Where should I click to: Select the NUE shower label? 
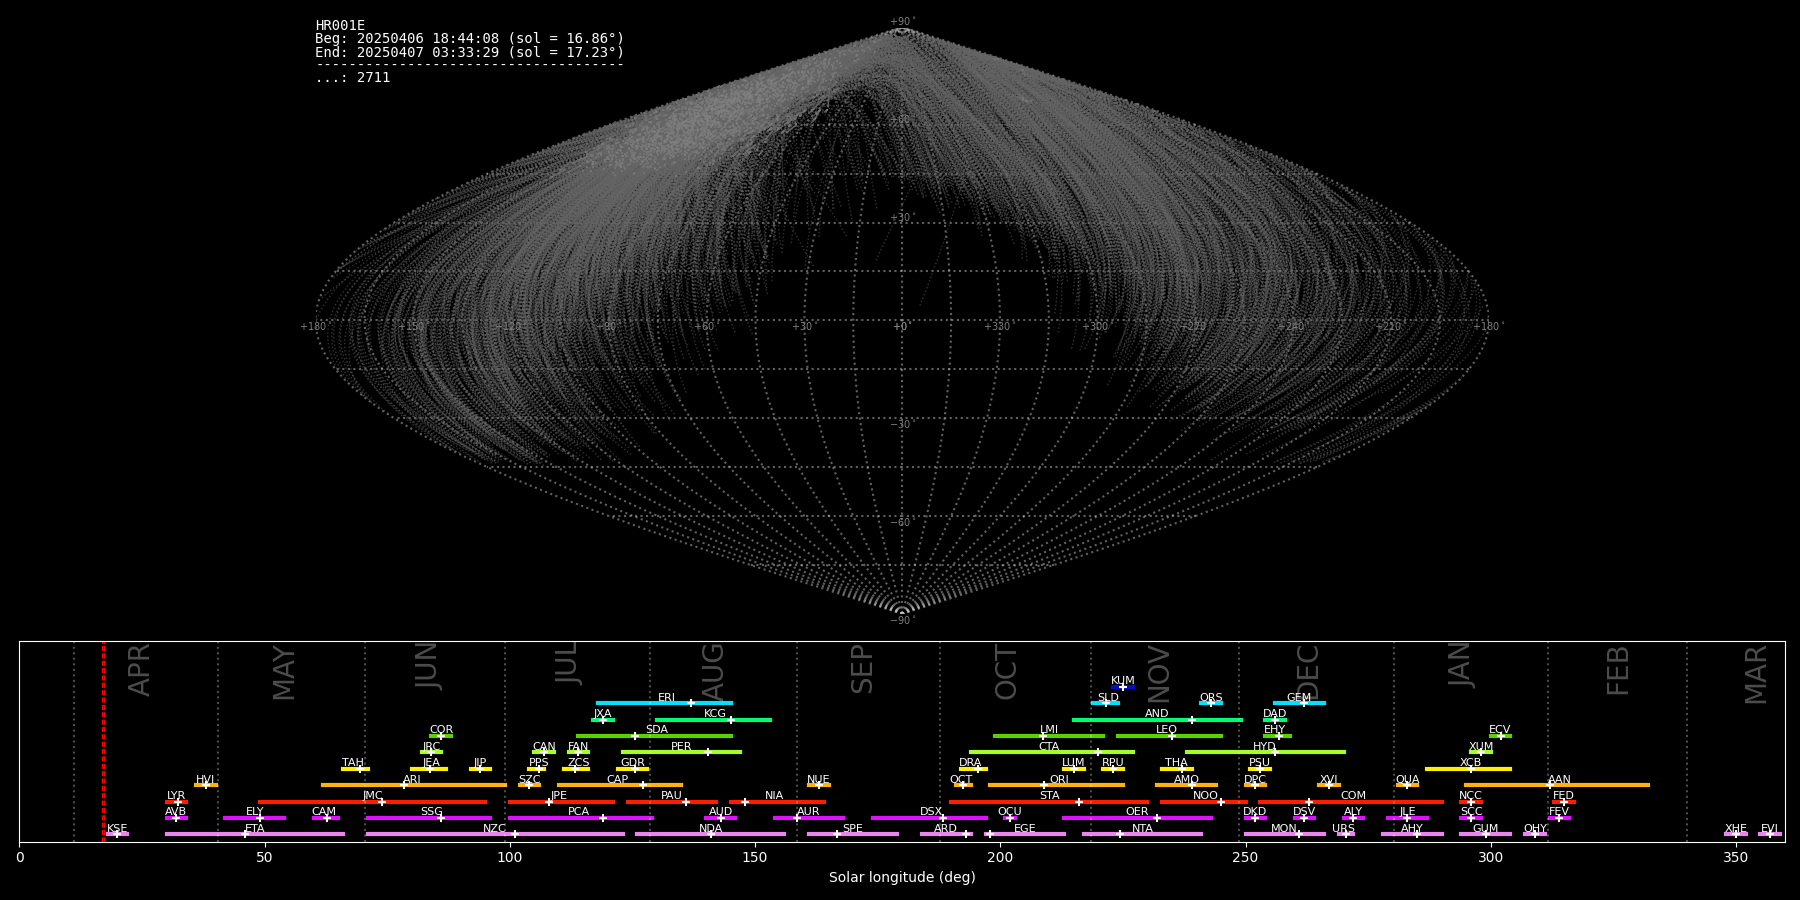tap(818, 780)
